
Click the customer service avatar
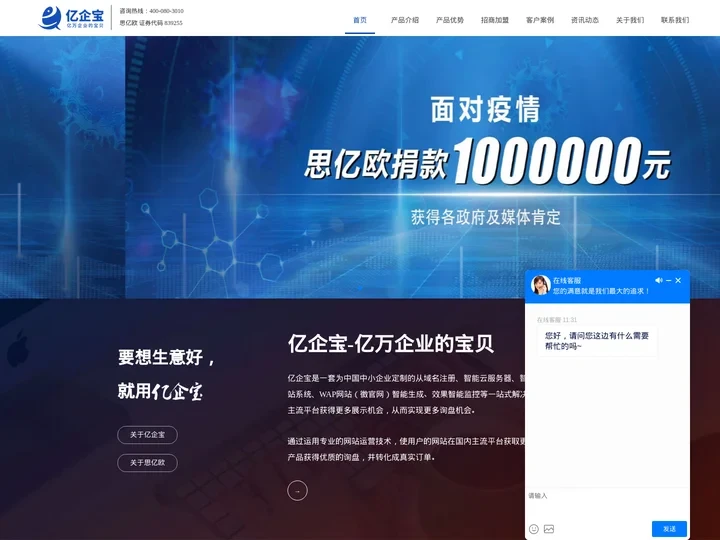point(540,285)
